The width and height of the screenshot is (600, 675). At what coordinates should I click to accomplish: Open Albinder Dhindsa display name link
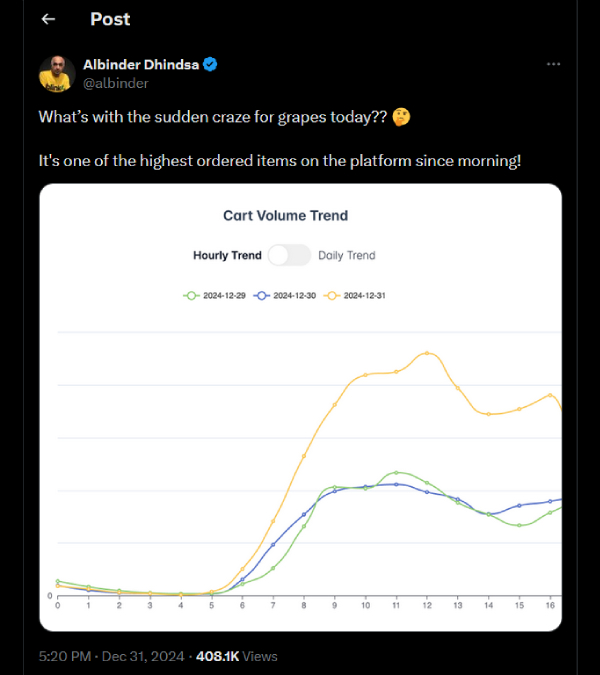[x=140, y=65]
